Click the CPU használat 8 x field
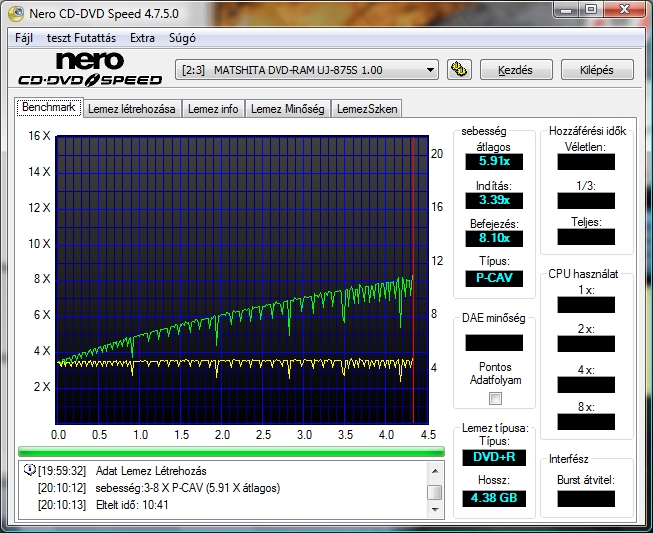 pyautogui.click(x=586, y=422)
